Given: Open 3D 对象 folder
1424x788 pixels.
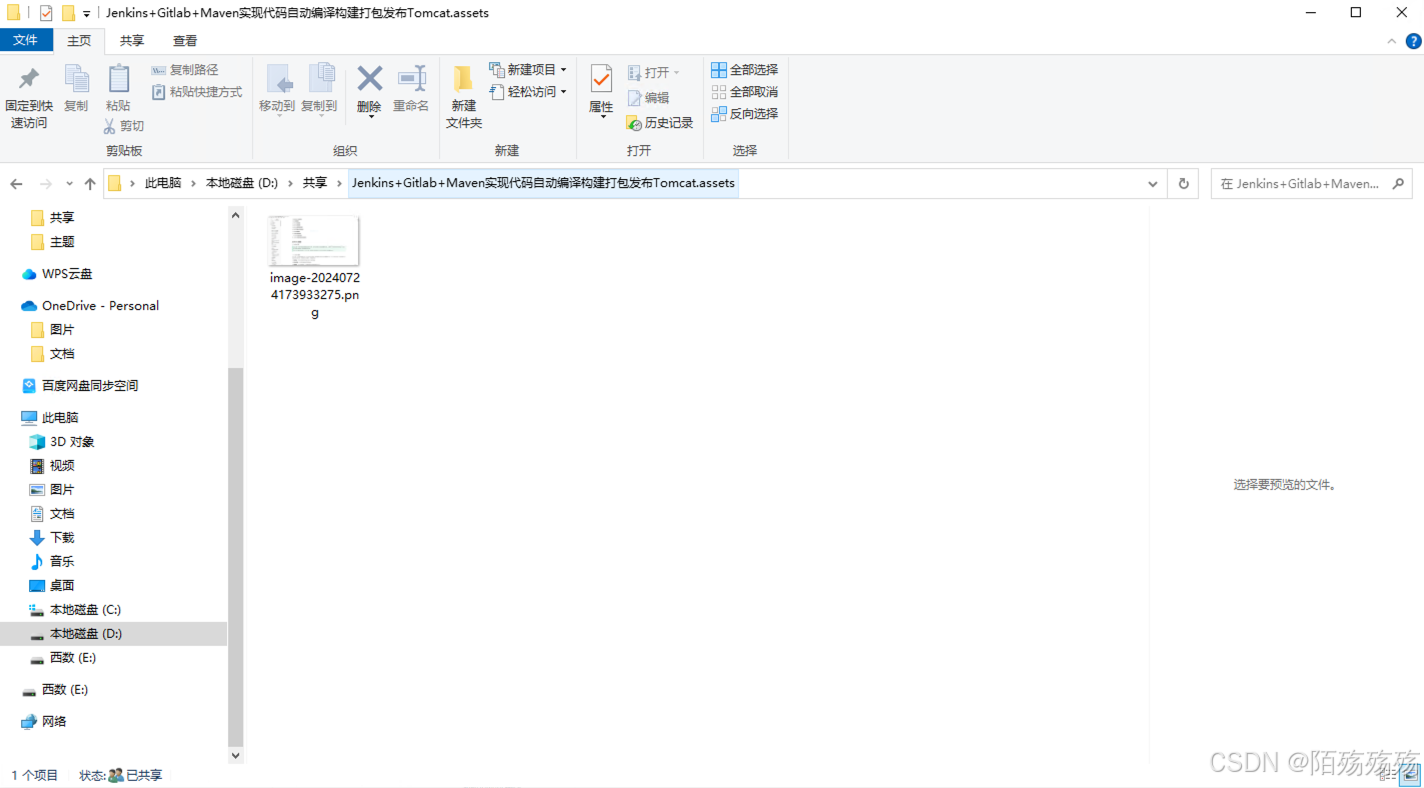Looking at the screenshot, I should [x=72, y=441].
